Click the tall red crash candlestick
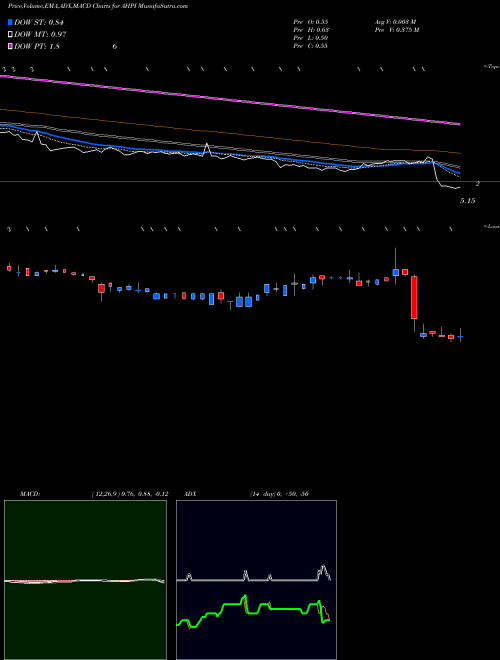 414,297
